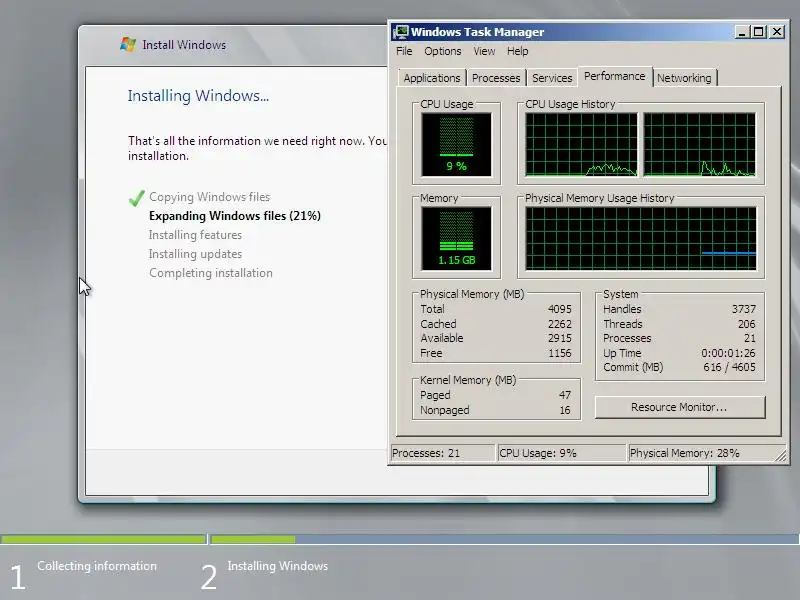The height and width of the screenshot is (600, 800).
Task: Click the Windows flag icon in Install Windows
Action: pyautogui.click(x=128, y=44)
